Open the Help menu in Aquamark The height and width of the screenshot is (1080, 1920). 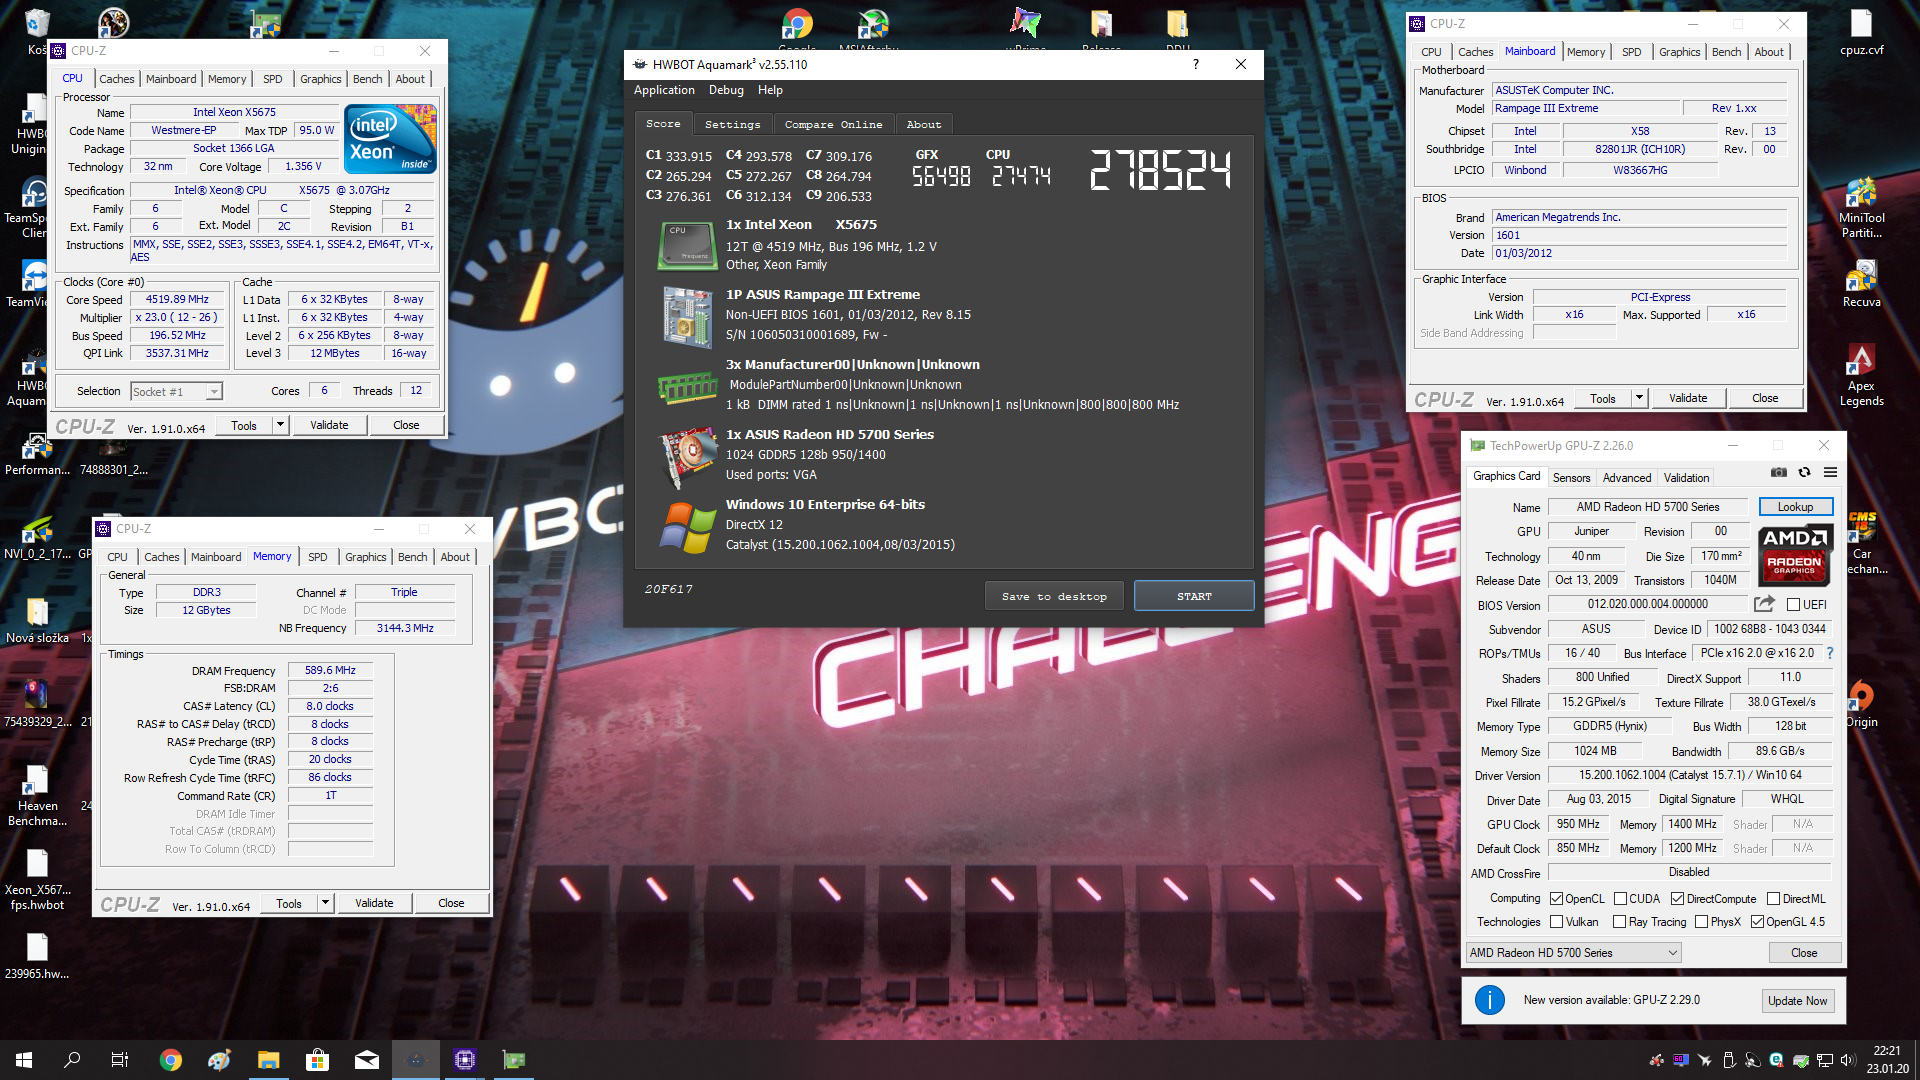point(770,90)
